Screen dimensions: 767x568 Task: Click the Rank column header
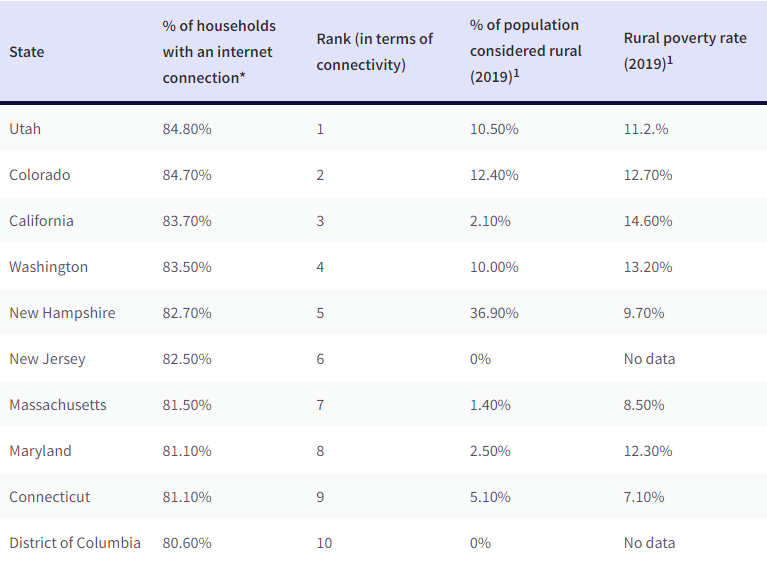[374, 52]
